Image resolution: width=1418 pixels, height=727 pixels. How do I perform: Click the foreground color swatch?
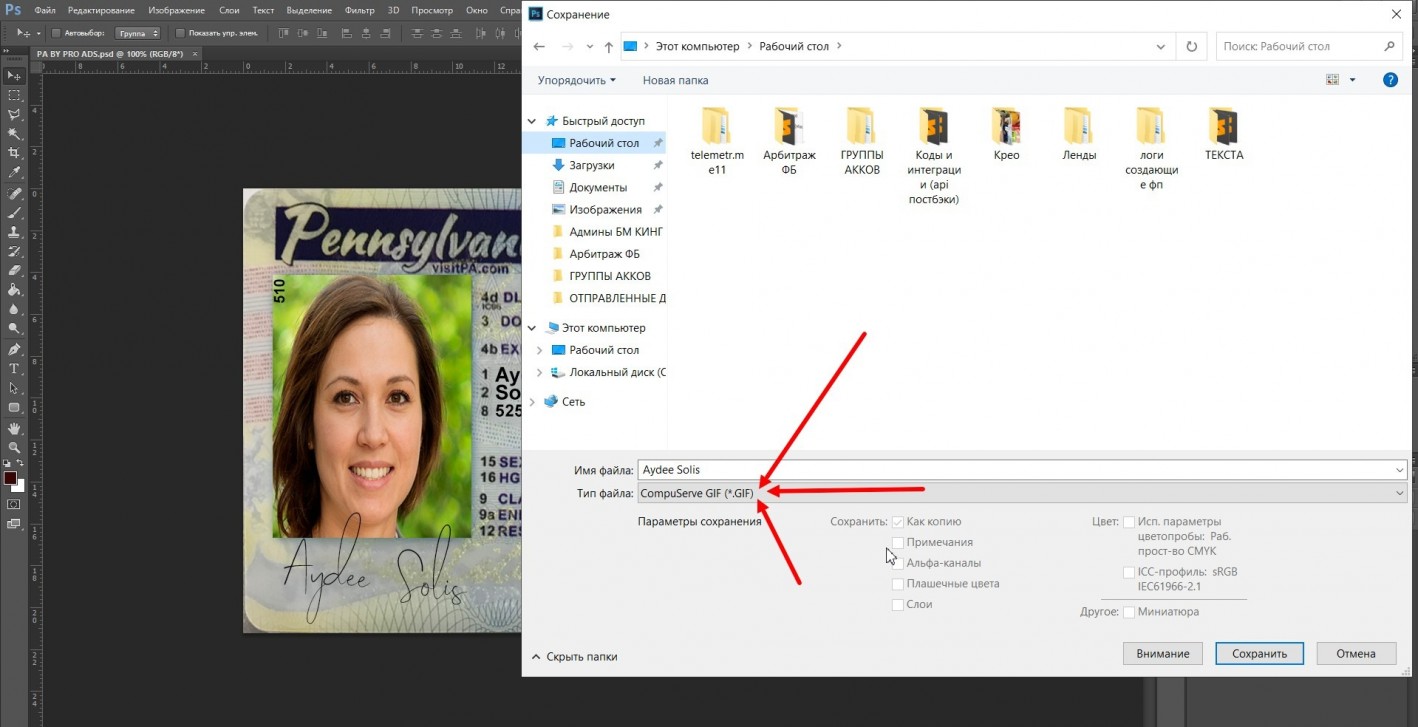tap(10, 478)
